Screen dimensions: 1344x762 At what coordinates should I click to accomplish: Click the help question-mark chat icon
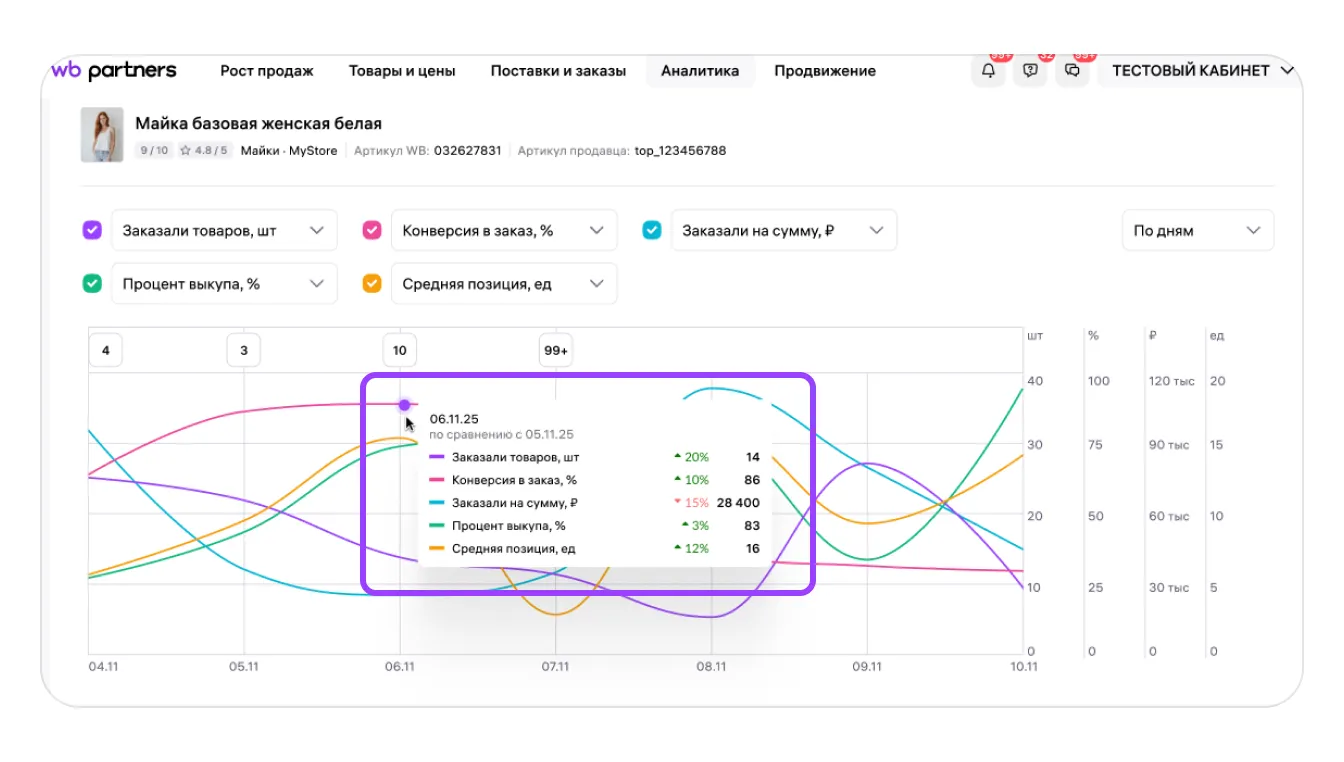(1030, 71)
